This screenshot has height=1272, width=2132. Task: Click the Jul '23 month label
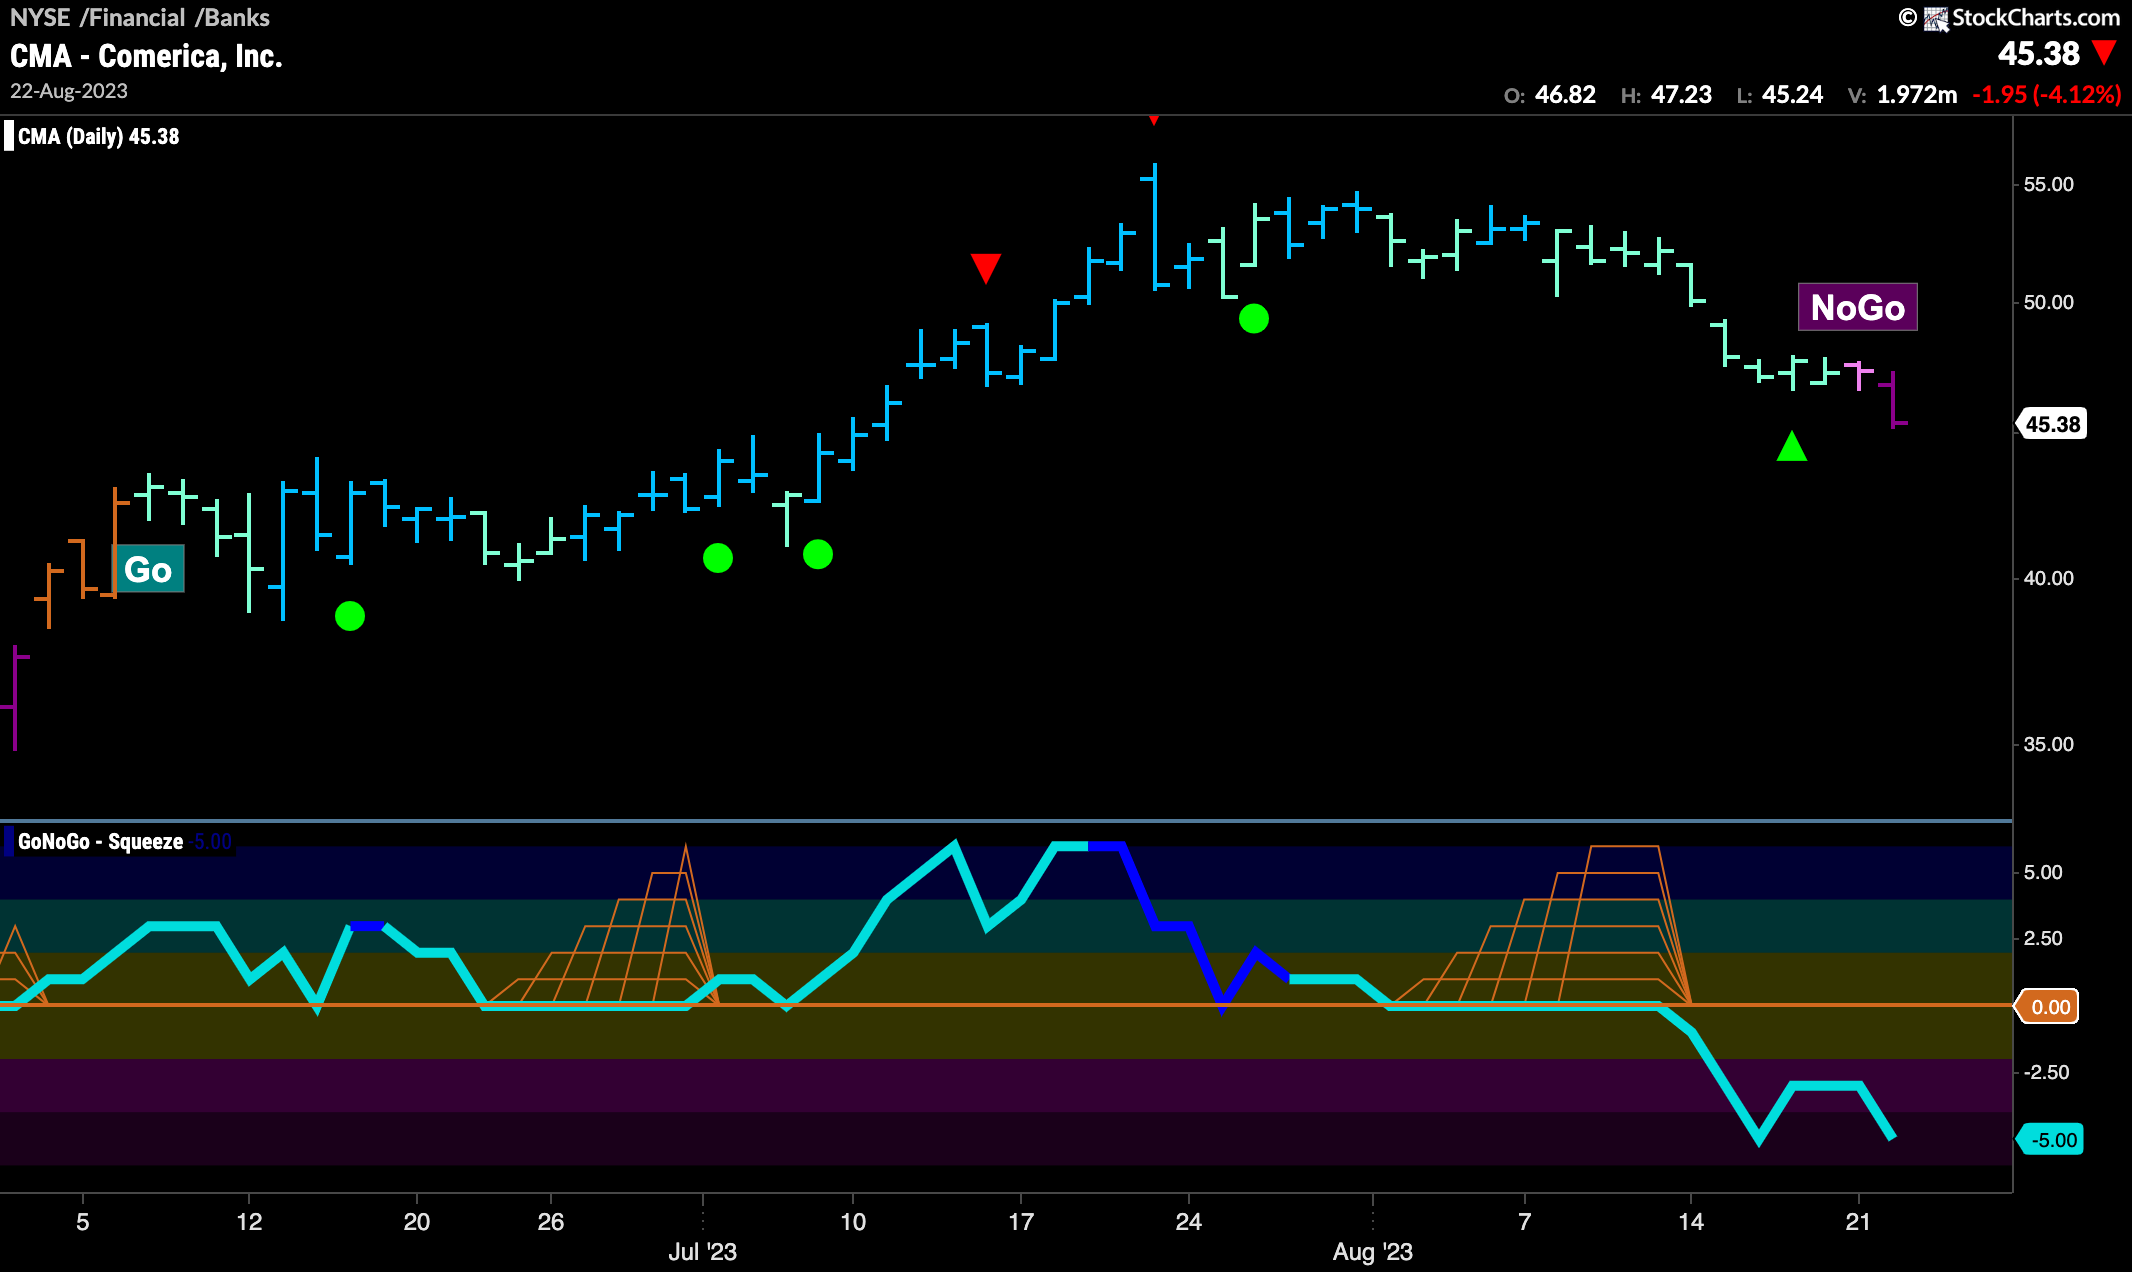[x=702, y=1252]
